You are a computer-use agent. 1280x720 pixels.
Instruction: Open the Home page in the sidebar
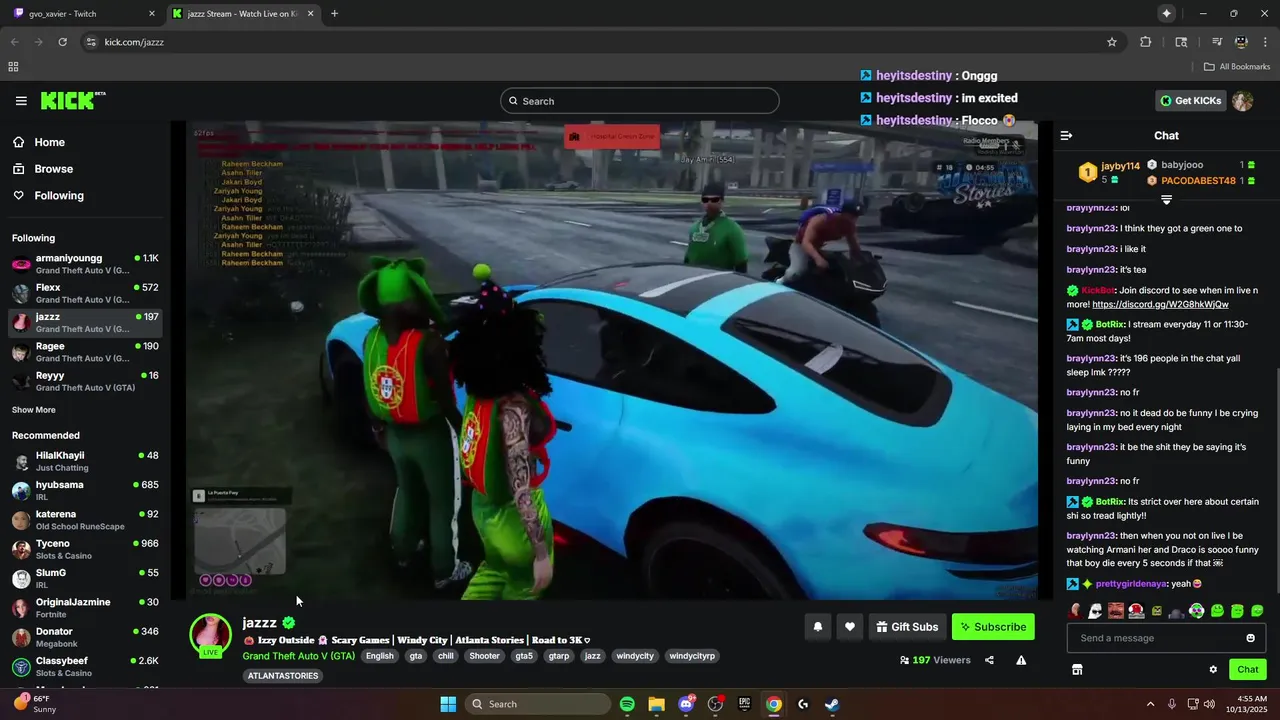click(49, 142)
